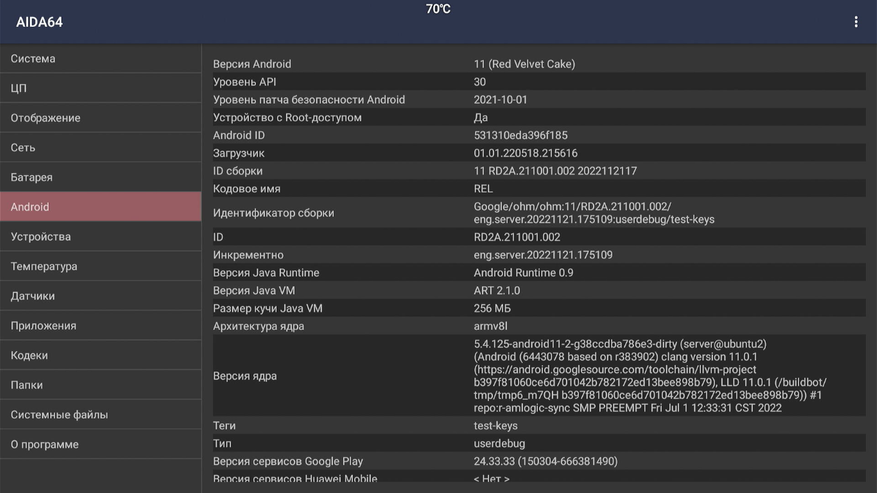Open the Батарея category
This screenshot has height=493, width=877.
point(100,177)
